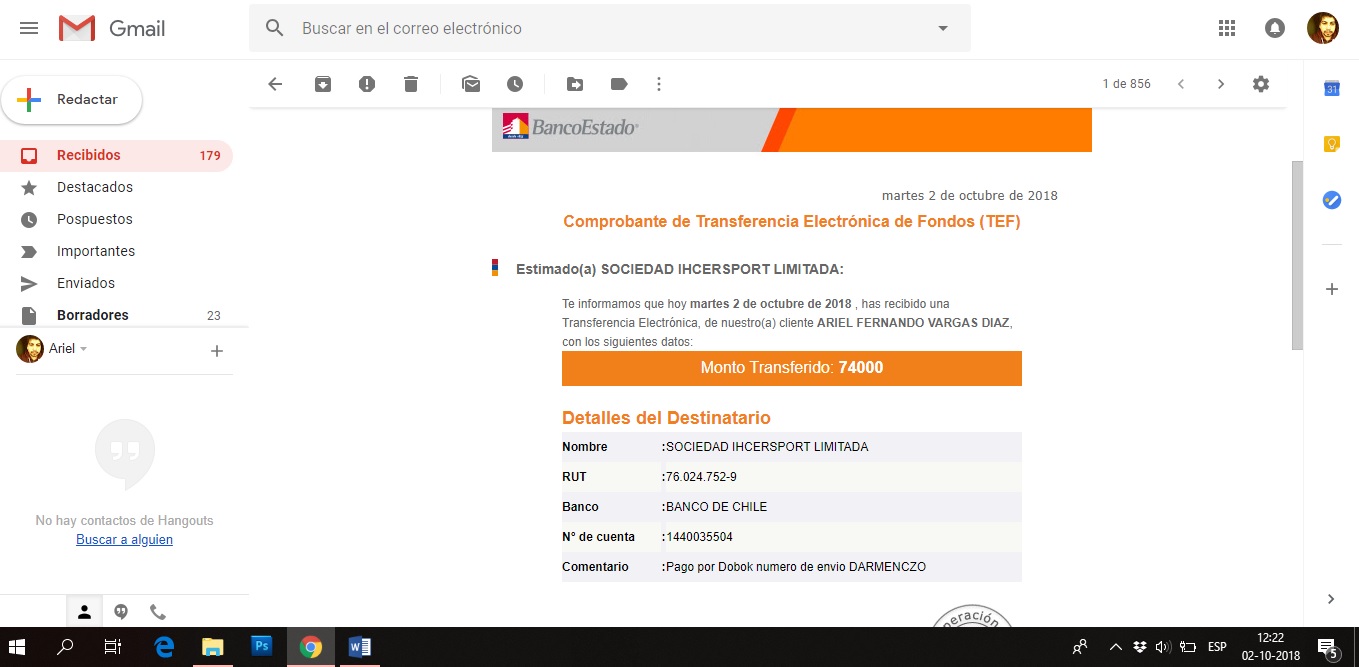Image resolution: width=1359 pixels, height=667 pixels.
Task: Open Google Tasks side panel
Action: coord(1331,200)
